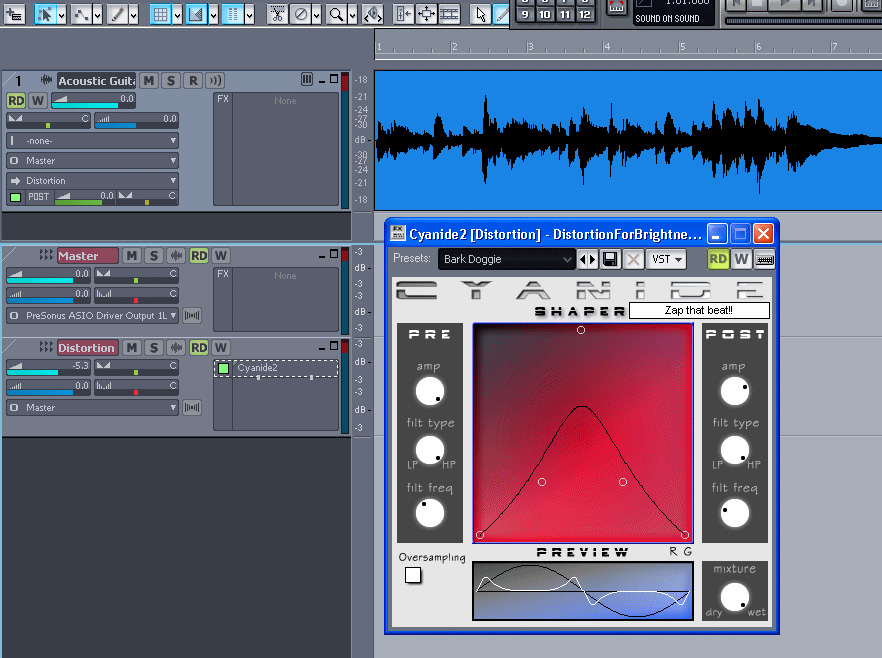Toggle the Distortion send enable button
882x658 pixels.
tap(15, 197)
